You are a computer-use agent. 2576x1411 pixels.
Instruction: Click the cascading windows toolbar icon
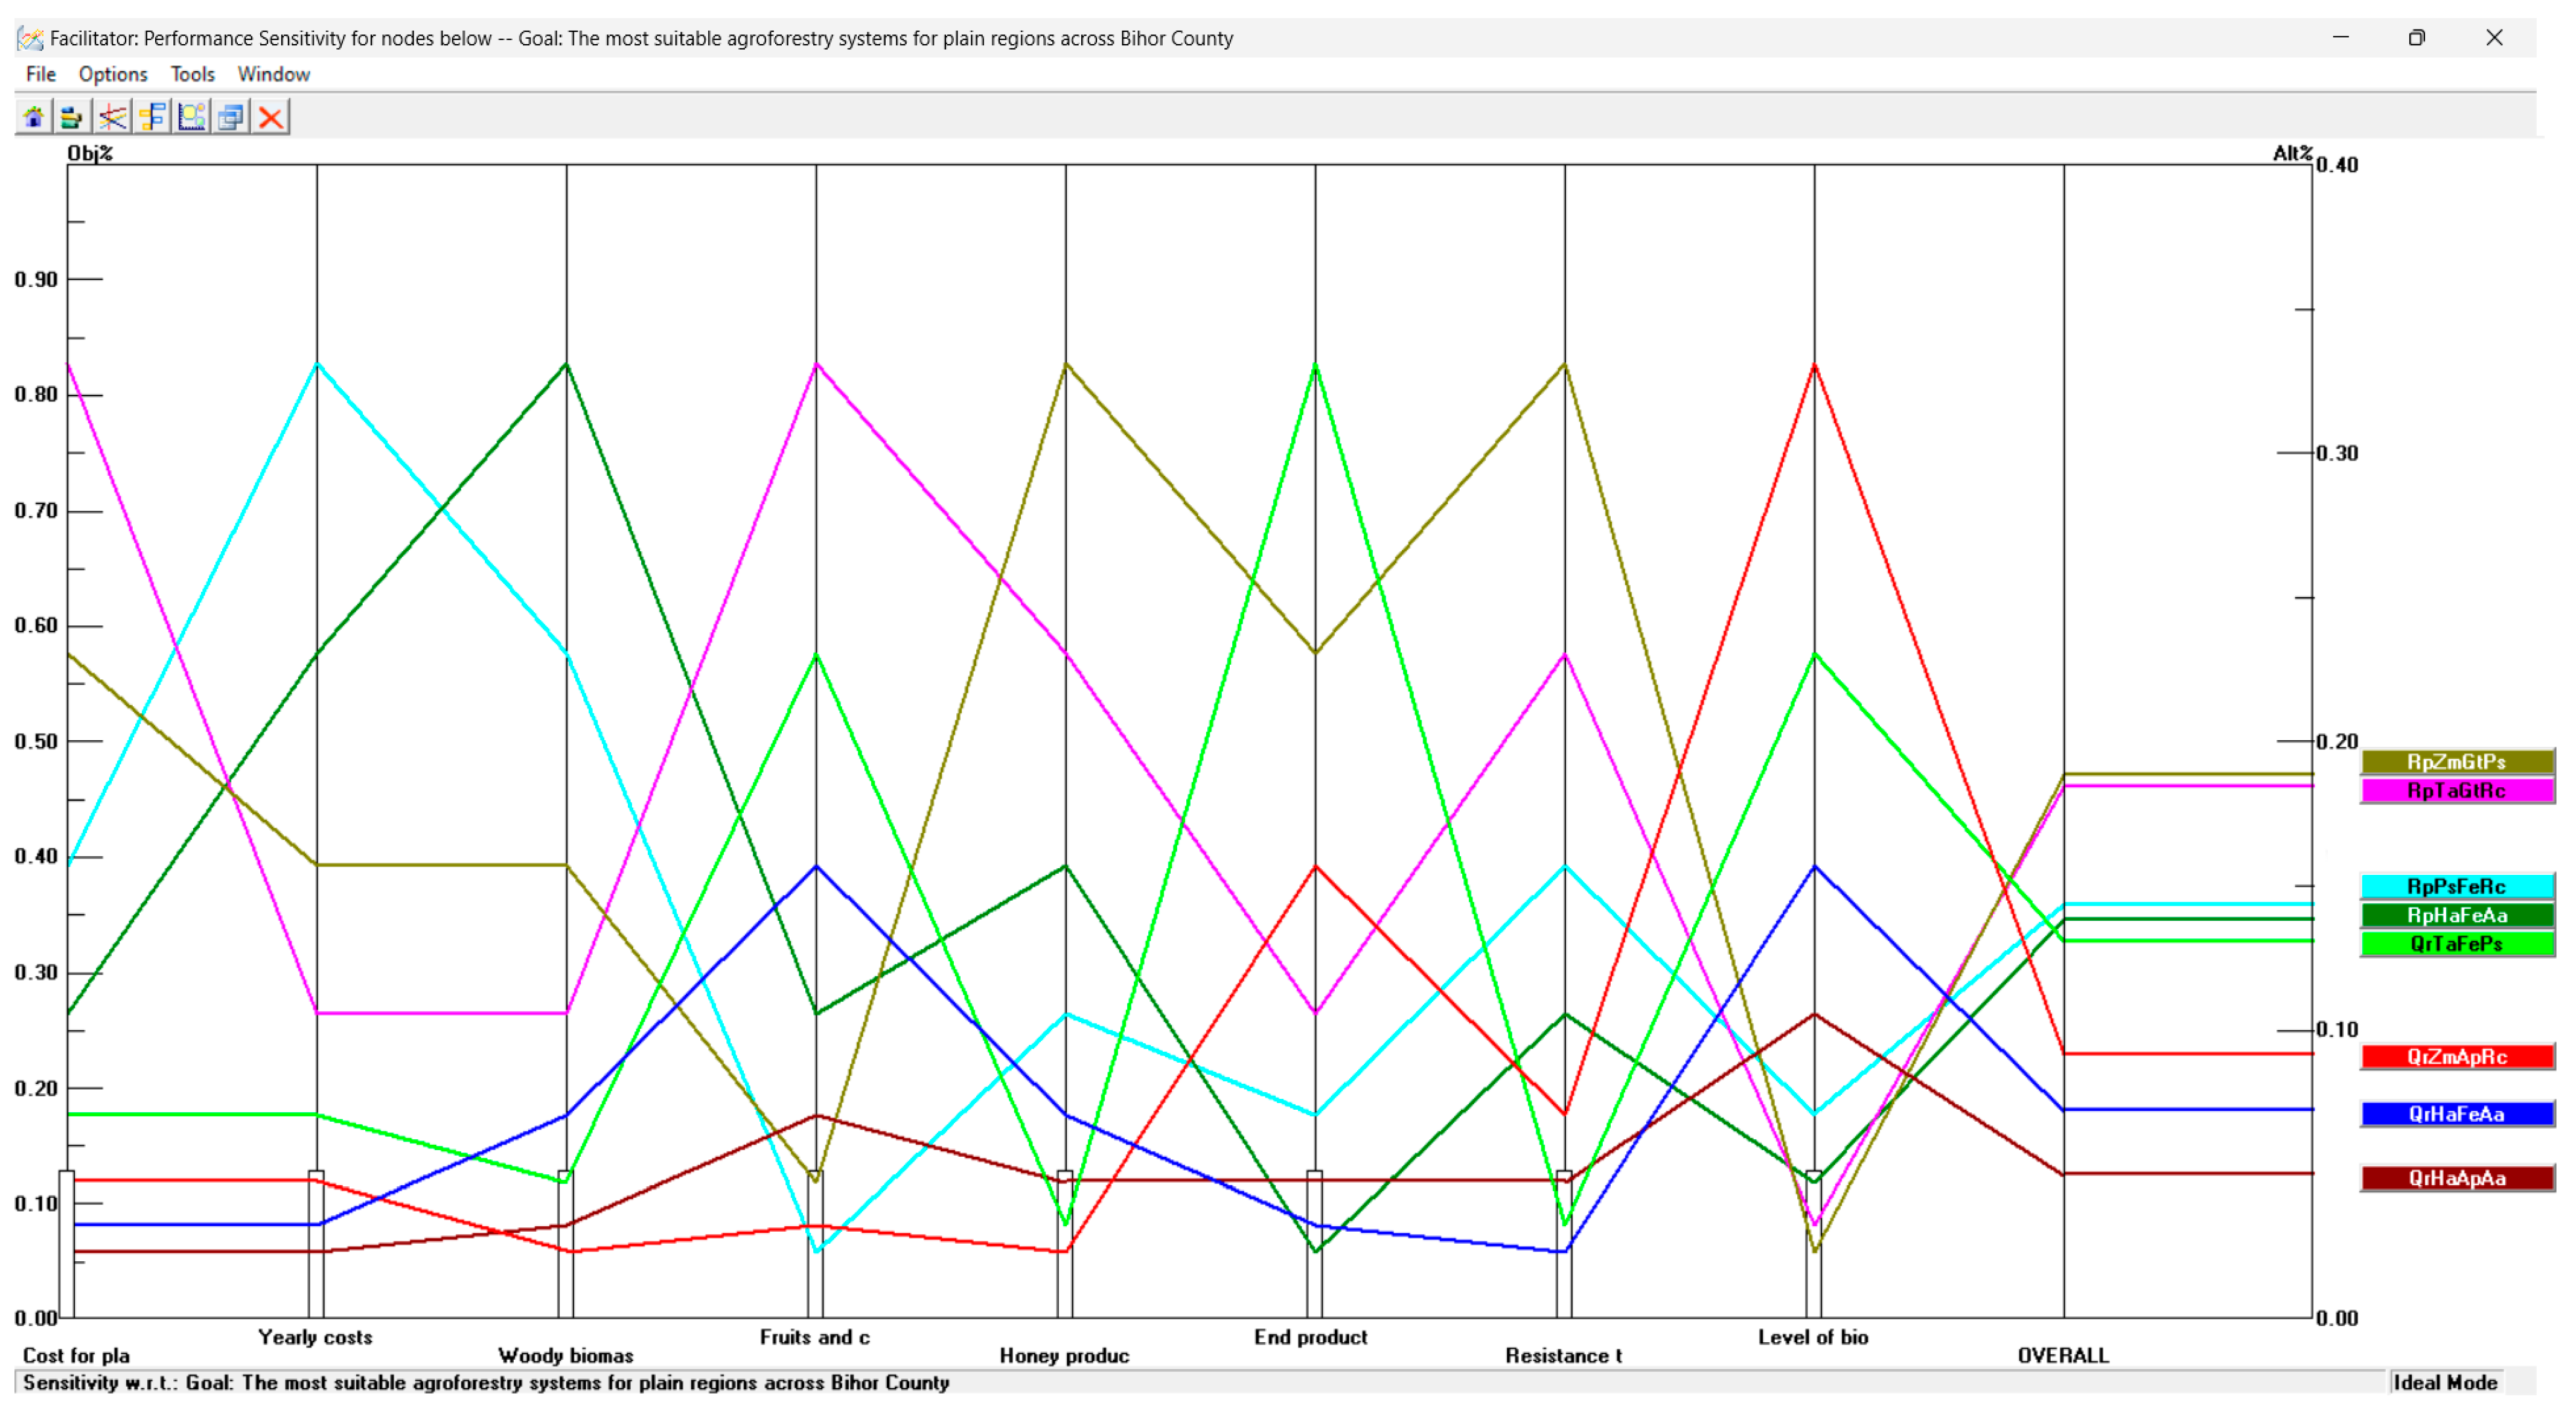[x=231, y=117]
